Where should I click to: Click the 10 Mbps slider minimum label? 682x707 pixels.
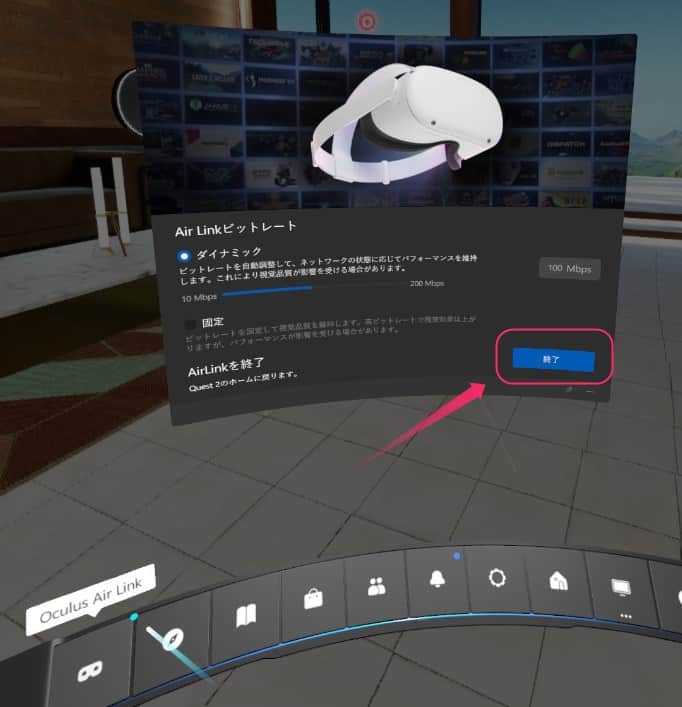point(199,298)
